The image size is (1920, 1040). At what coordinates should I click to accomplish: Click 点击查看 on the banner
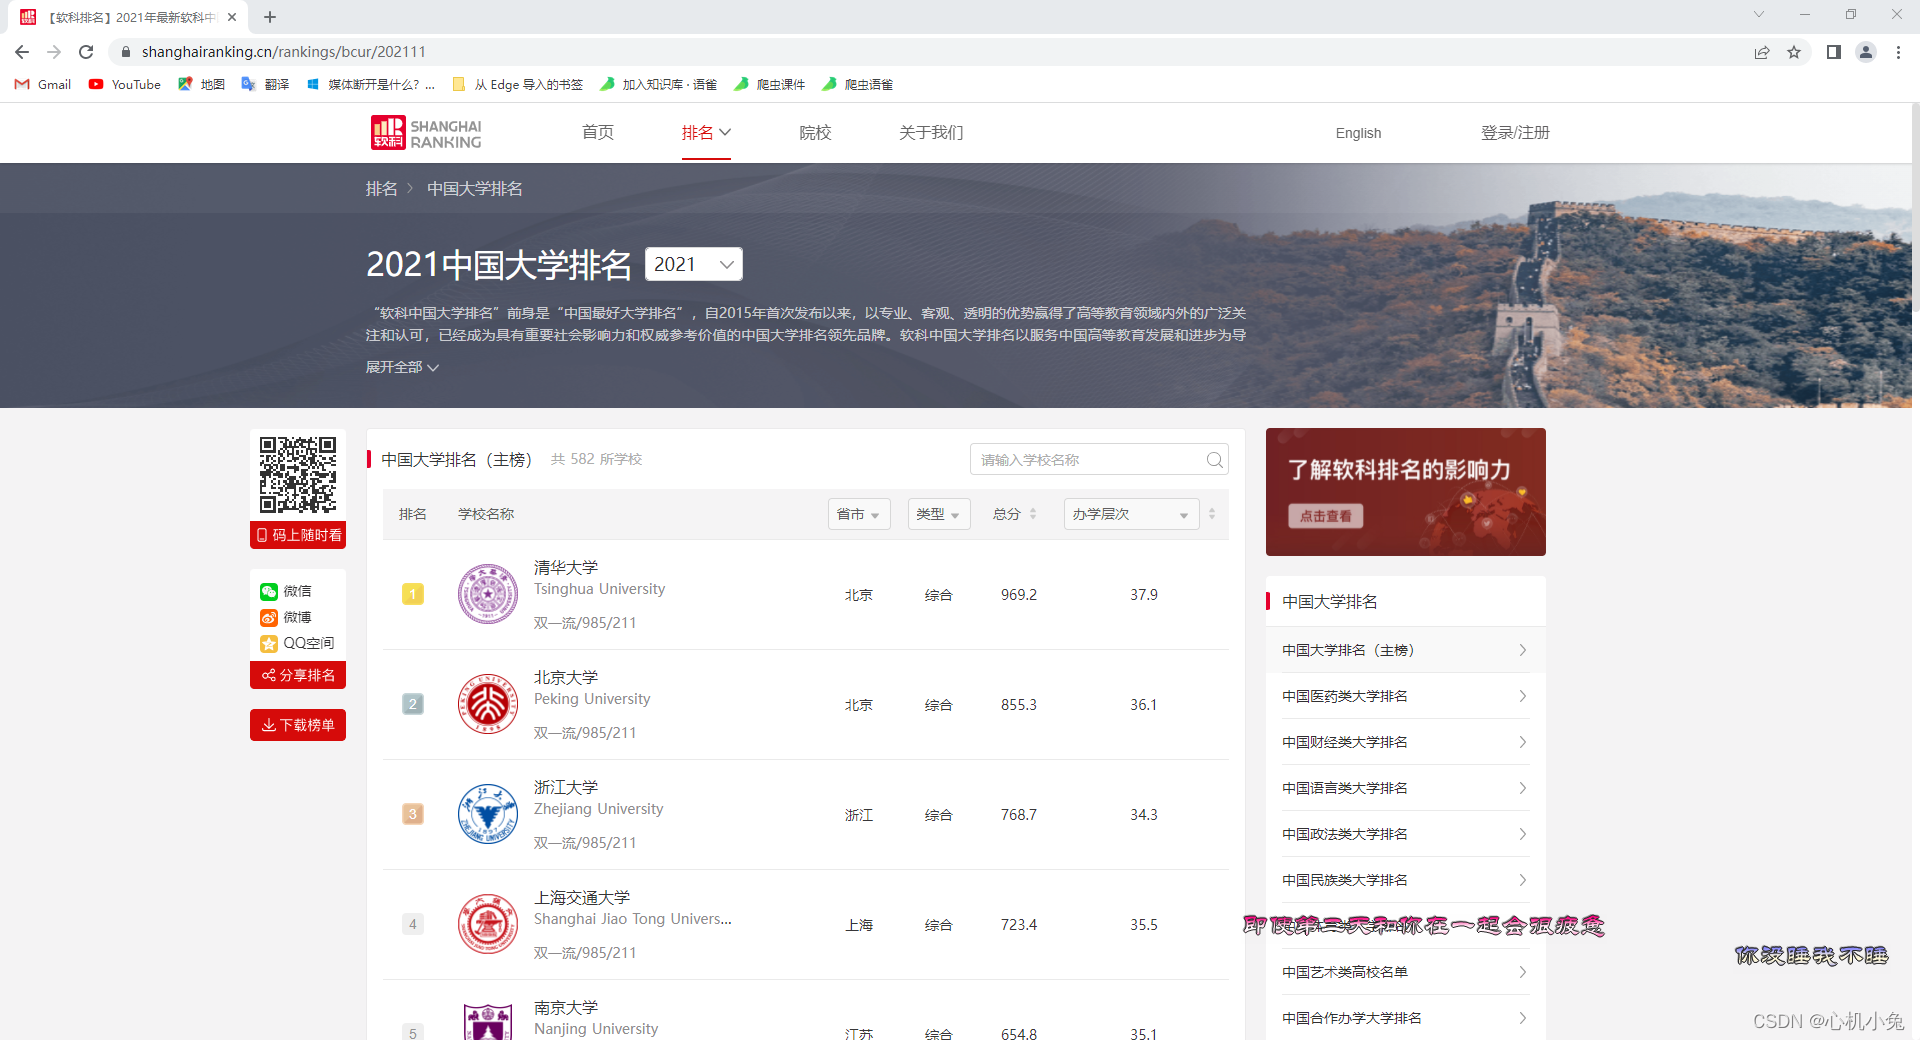pyautogui.click(x=1325, y=516)
